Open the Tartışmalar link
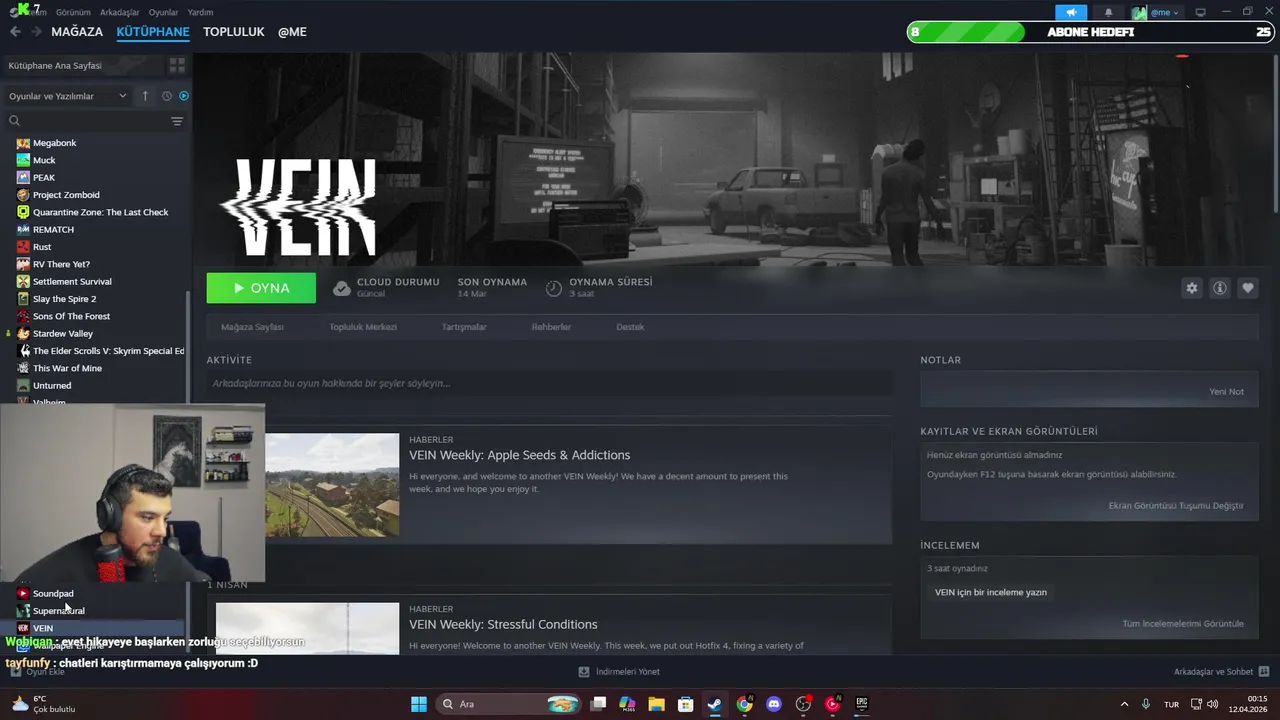 [464, 327]
